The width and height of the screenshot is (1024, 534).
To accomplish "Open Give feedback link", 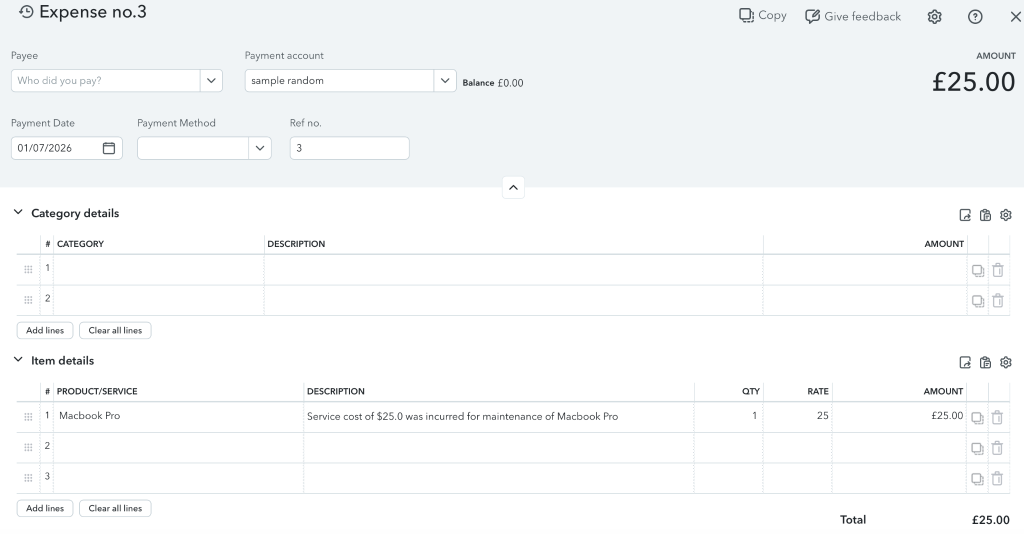I will [852, 16].
